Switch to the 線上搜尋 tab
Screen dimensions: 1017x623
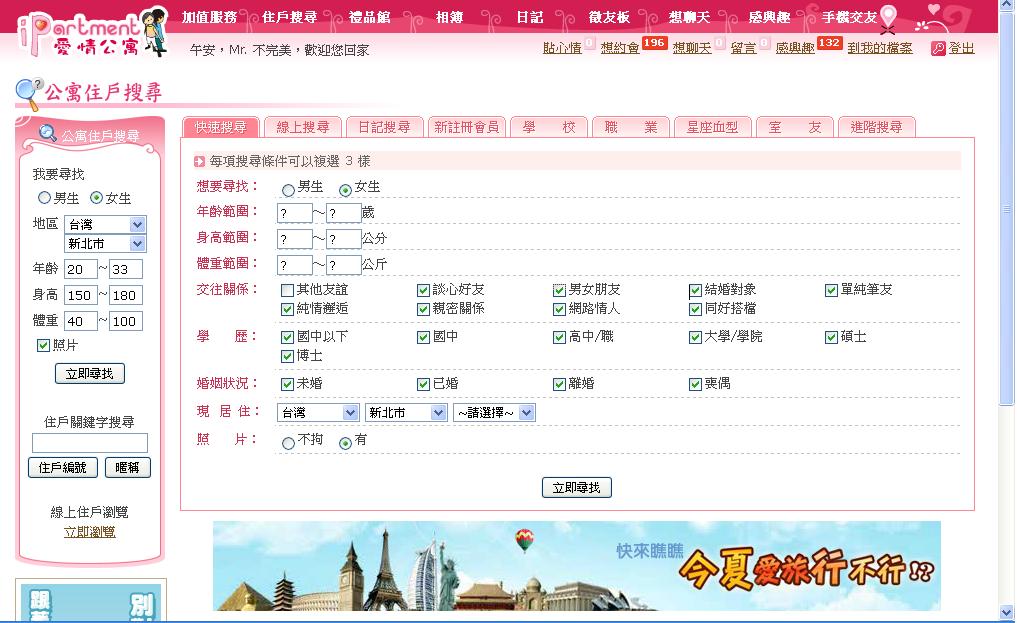[302, 127]
